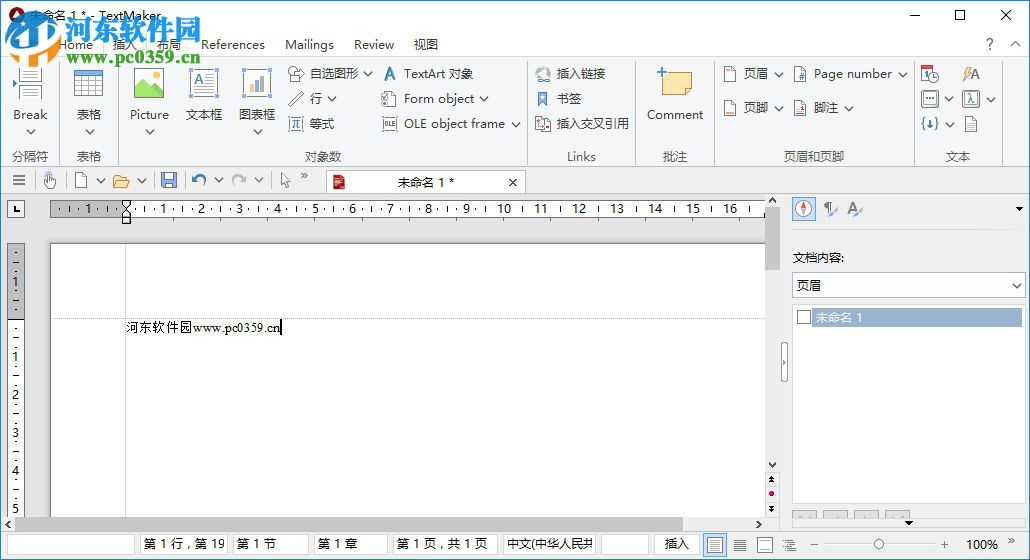The height and width of the screenshot is (560, 1030).
Task: Close the 未命名 1 document tab
Action: [x=513, y=183]
